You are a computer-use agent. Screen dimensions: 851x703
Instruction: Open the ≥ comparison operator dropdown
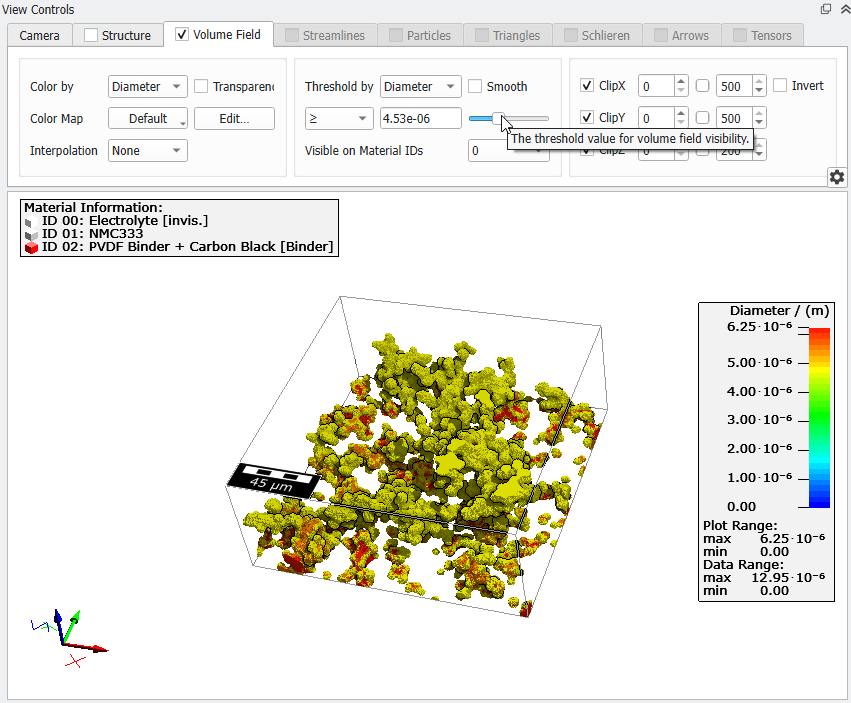click(x=339, y=118)
